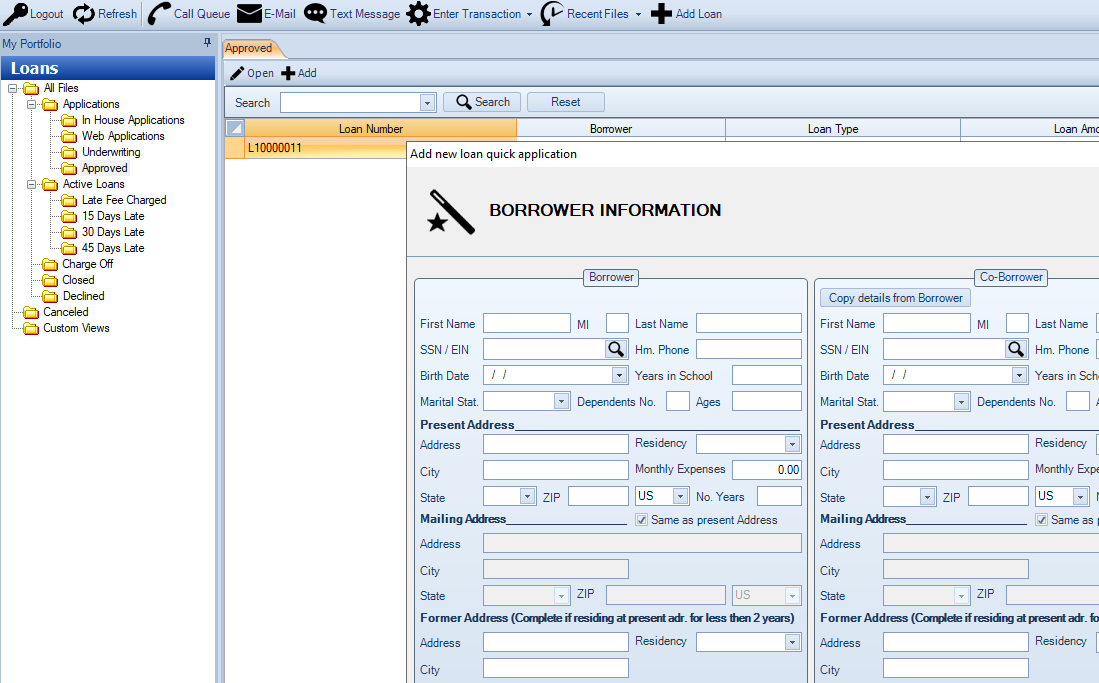1099x683 pixels.
Task: Expand Borrower Marital Stat. dropdown
Action: point(561,401)
